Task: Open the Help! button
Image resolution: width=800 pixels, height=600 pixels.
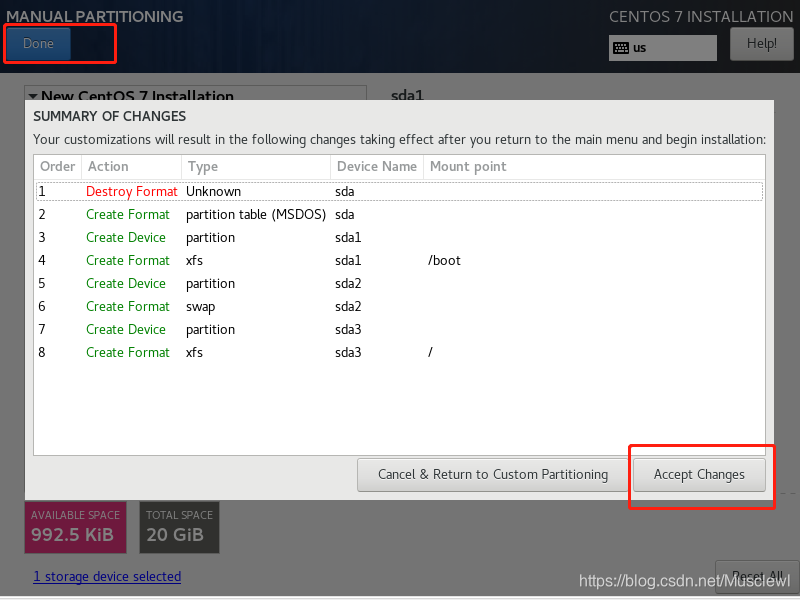Action: [x=761, y=44]
